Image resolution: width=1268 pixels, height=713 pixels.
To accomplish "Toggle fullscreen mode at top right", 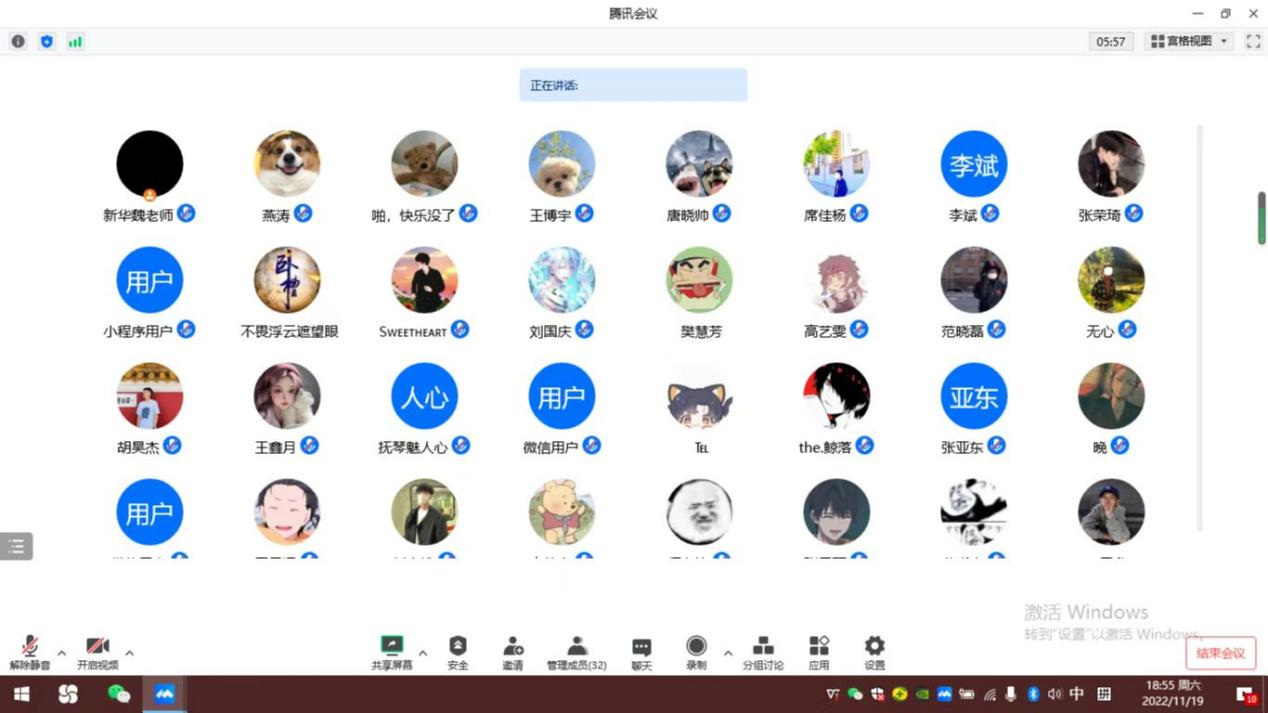I will point(1253,41).
